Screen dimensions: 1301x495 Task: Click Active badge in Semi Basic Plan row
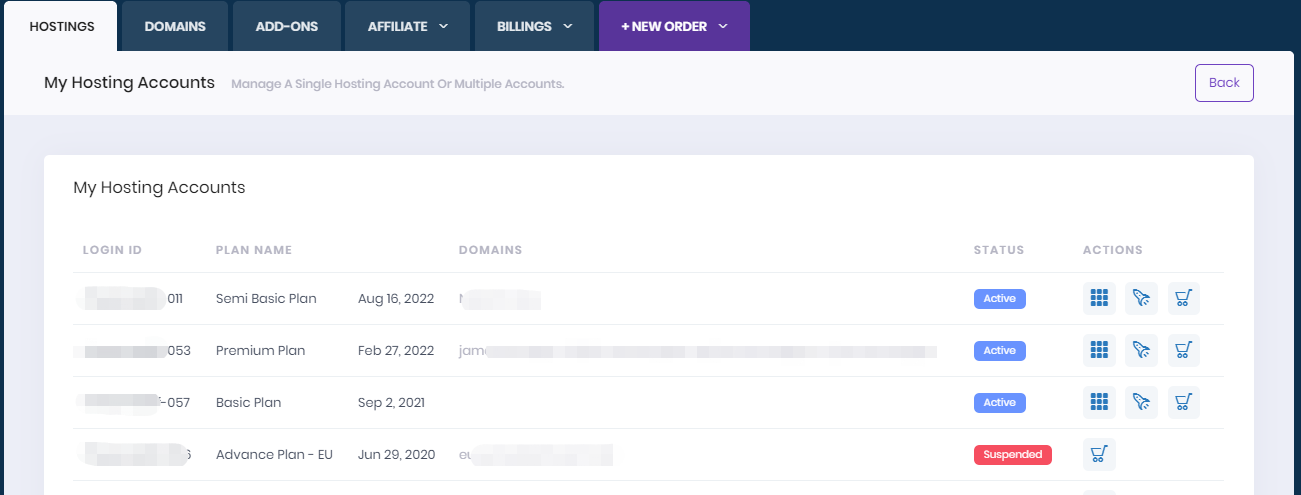(x=999, y=298)
